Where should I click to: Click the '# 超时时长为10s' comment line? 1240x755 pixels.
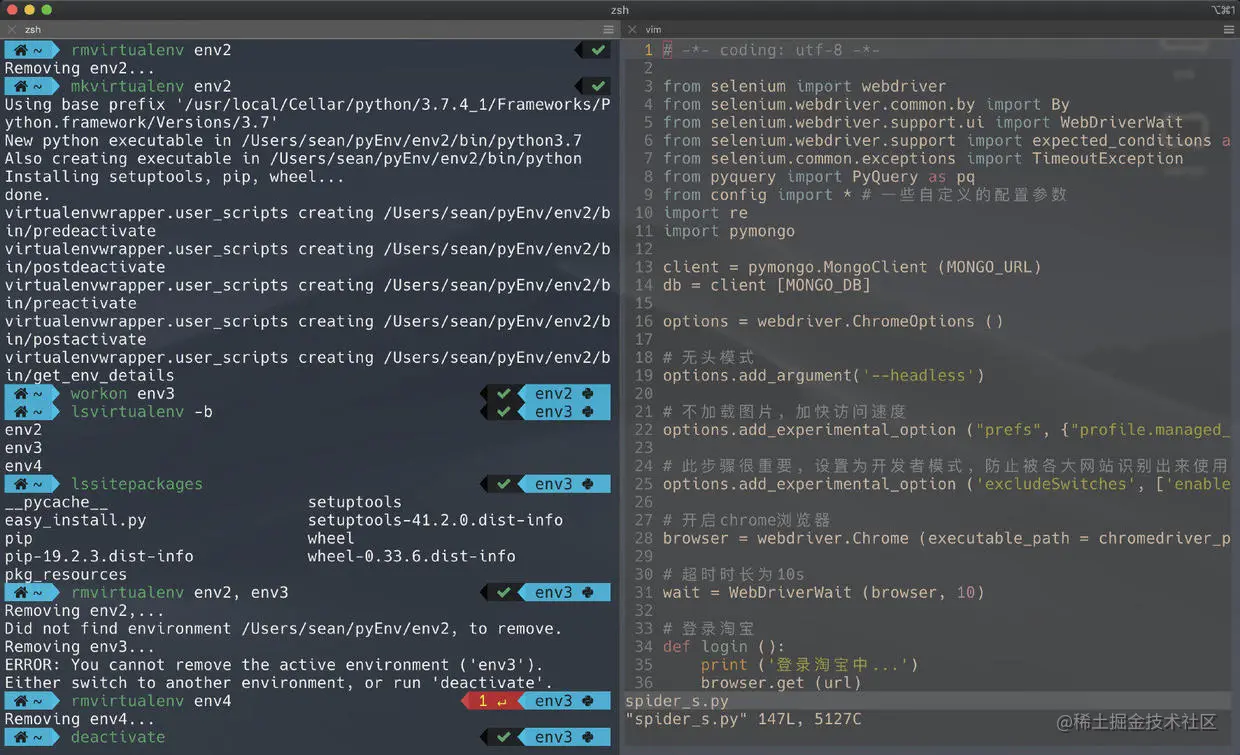[733, 574]
